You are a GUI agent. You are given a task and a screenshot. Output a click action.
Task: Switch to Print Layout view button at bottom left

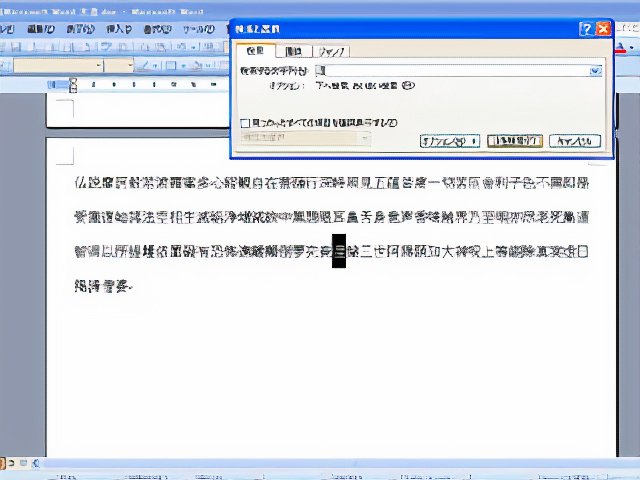[x=22, y=463]
